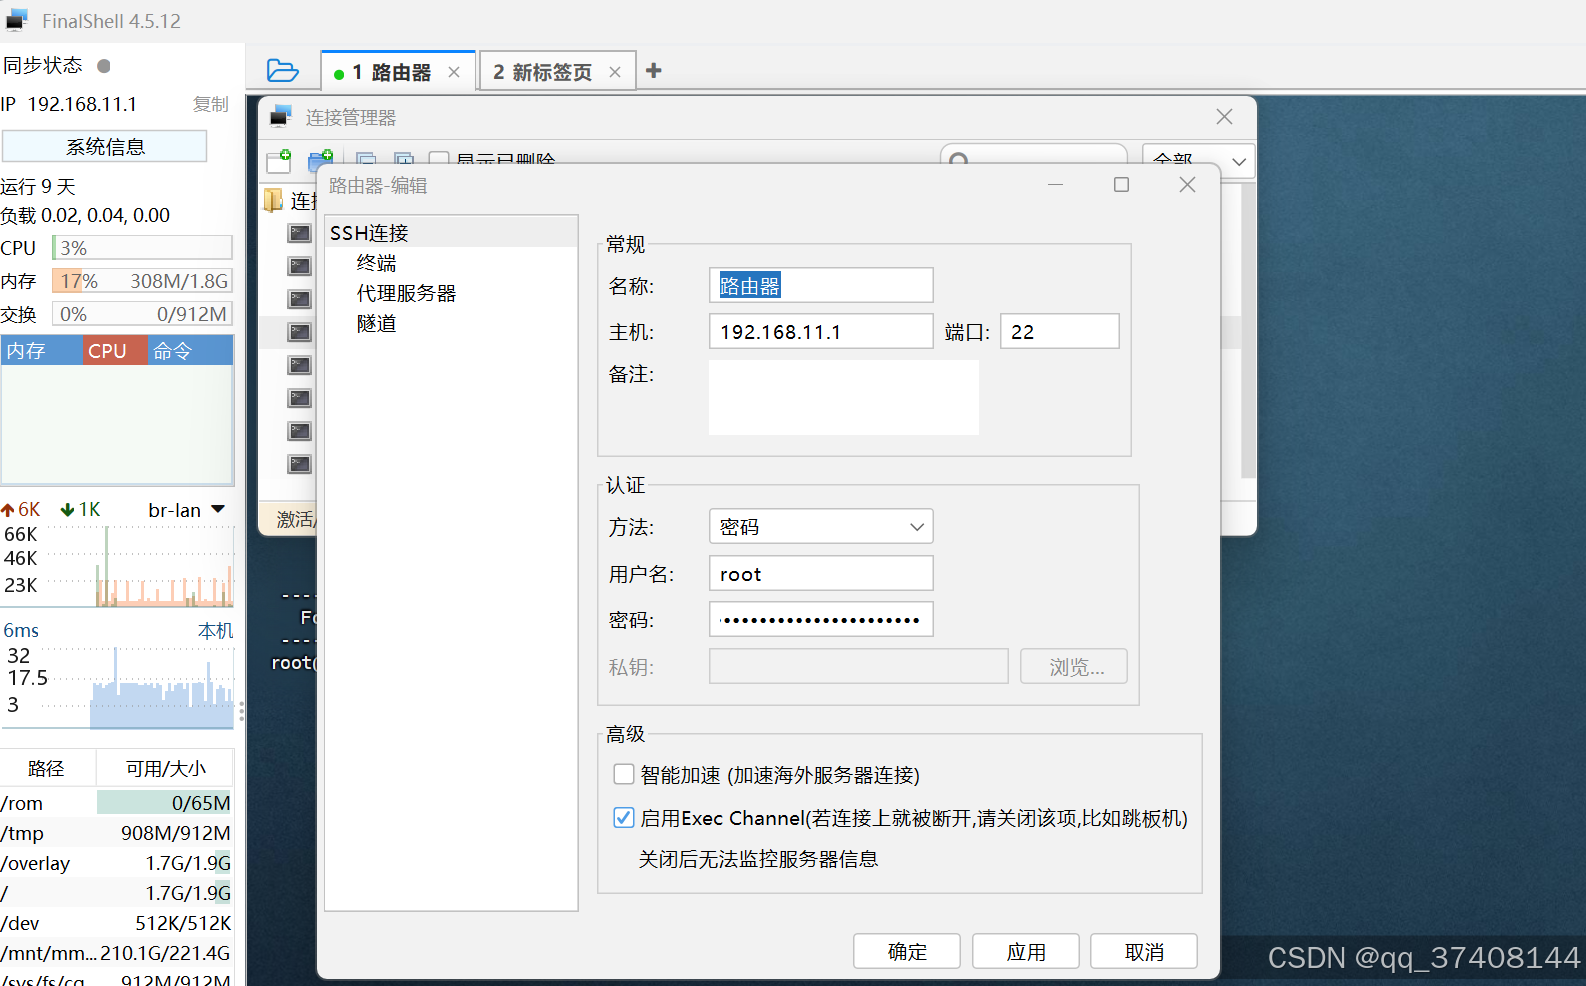Minimize the 路由器-编辑 dialog
Screen dimensions: 1586x986
click(x=1055, y=185)
